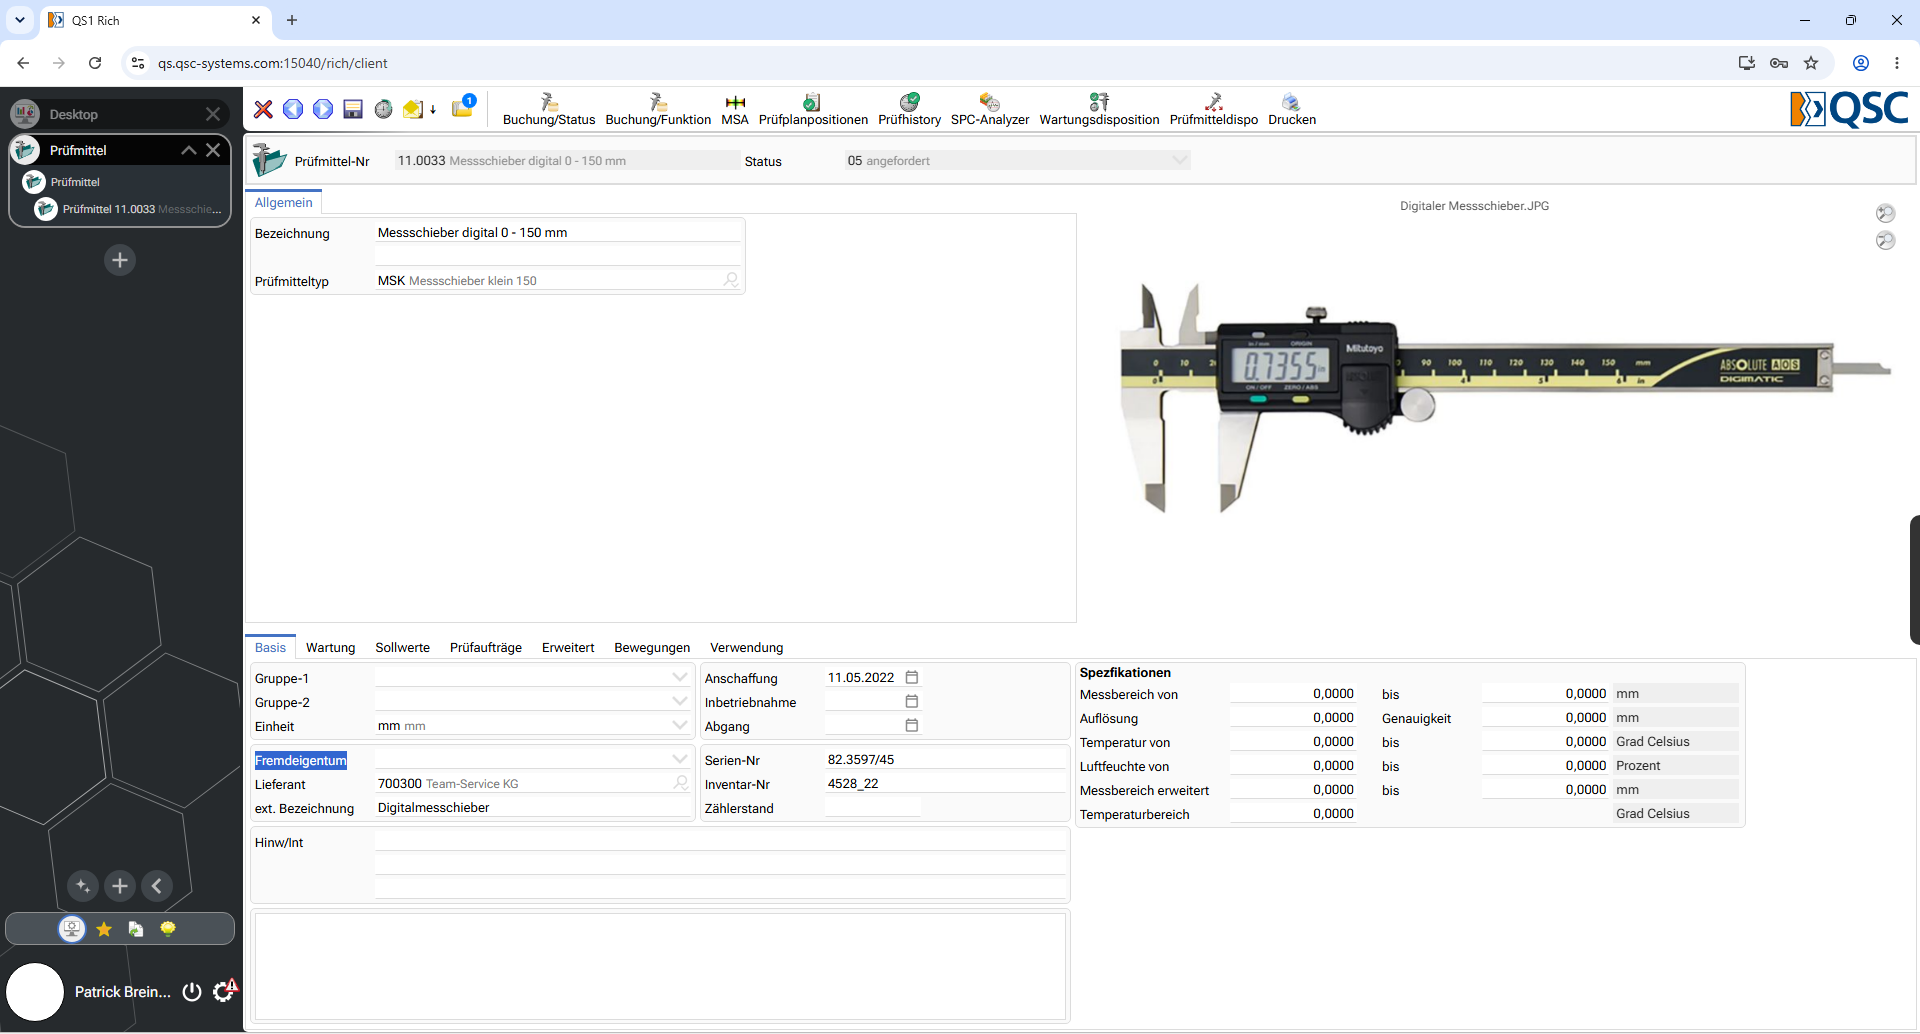Image resolution: width=1920 pixels, height=1034 pixels.
Task: Click the lower plus button near sparkle icon
Action: (x=120, y=886)
